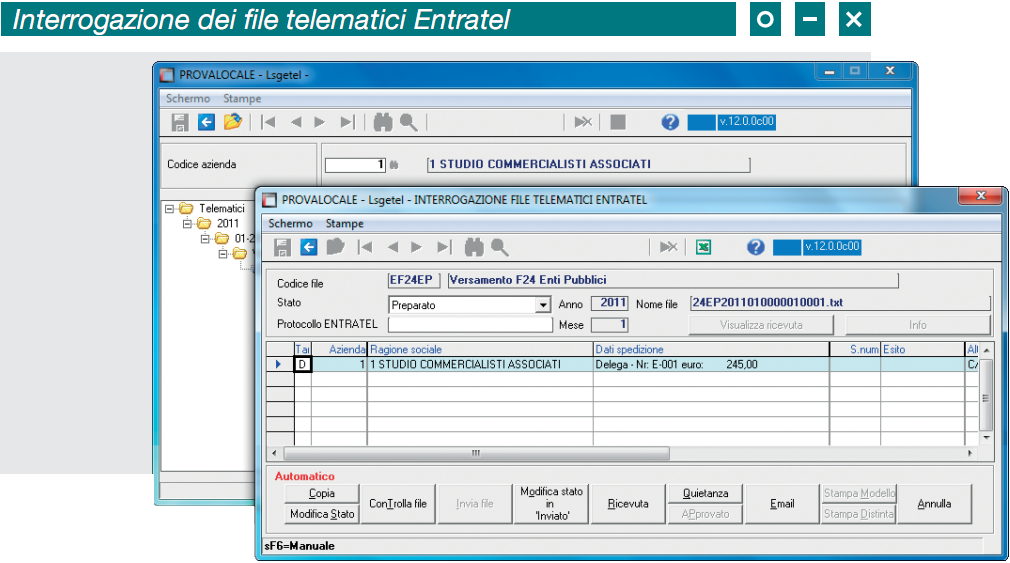This screenshot has width=1010, height=563.
Task: Collapse the 01-2 folder tree node
Action: pos(205,238)
